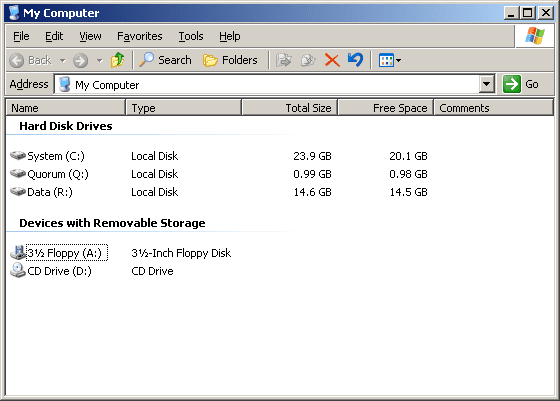Sort by the Free Space column header
This screenshot has height=401, width=560.
[386, 108]
